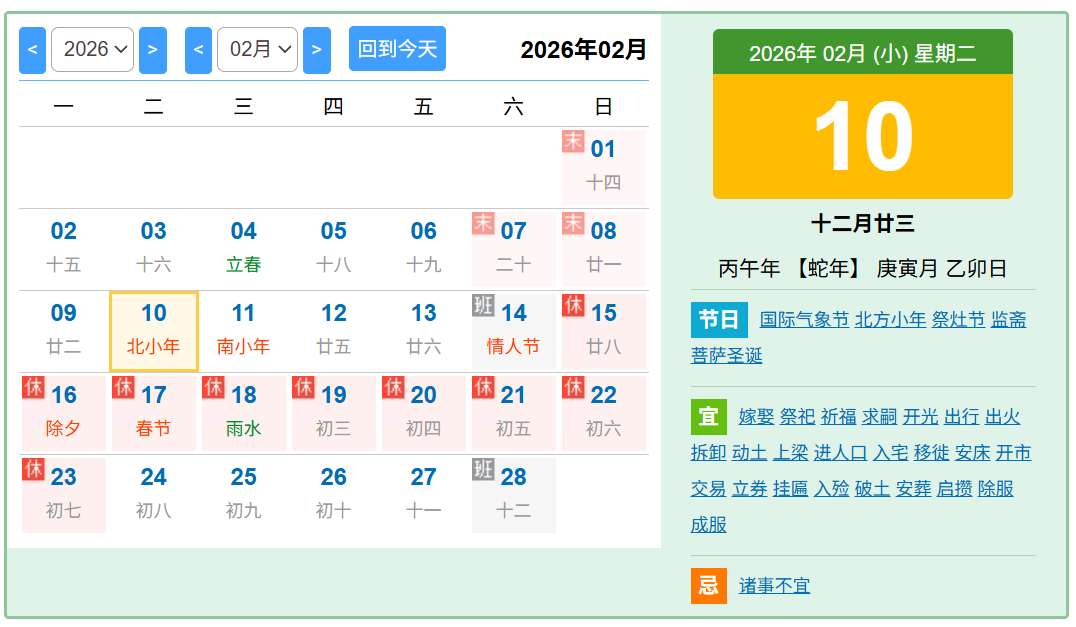
Task: Advance to next month using arrow after 02月
Action: (316, 49)
